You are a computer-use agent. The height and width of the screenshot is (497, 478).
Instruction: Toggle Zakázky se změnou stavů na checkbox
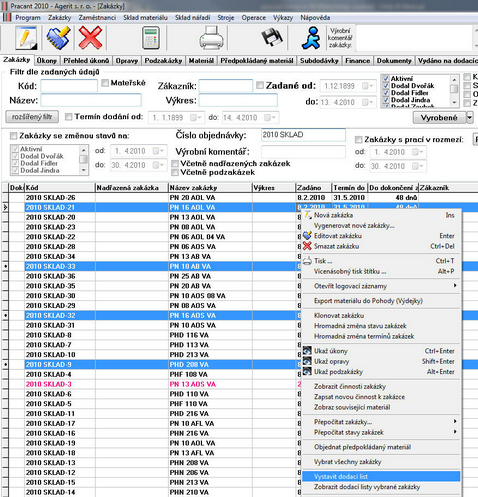14,136
